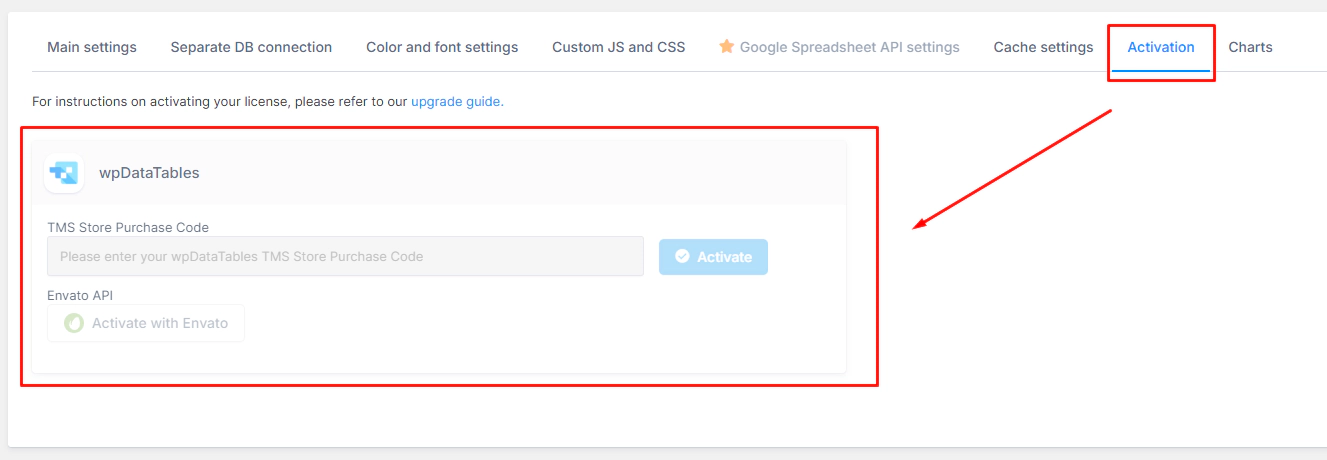The width and height of the screenshot is (1327, 460).
Task: Go to the Charts tab
Action: coord(1250,47)
